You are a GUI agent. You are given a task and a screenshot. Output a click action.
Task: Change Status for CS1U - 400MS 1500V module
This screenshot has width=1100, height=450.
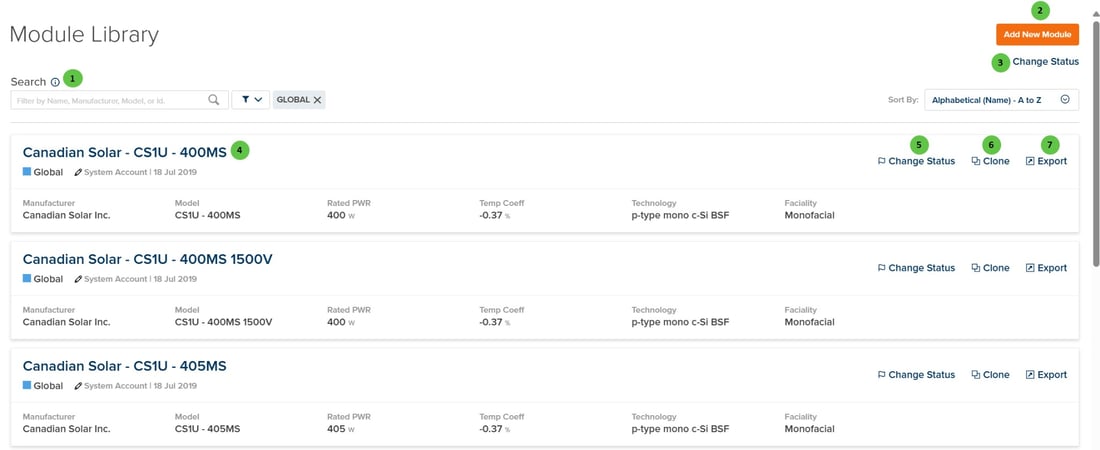click(916, 267)
